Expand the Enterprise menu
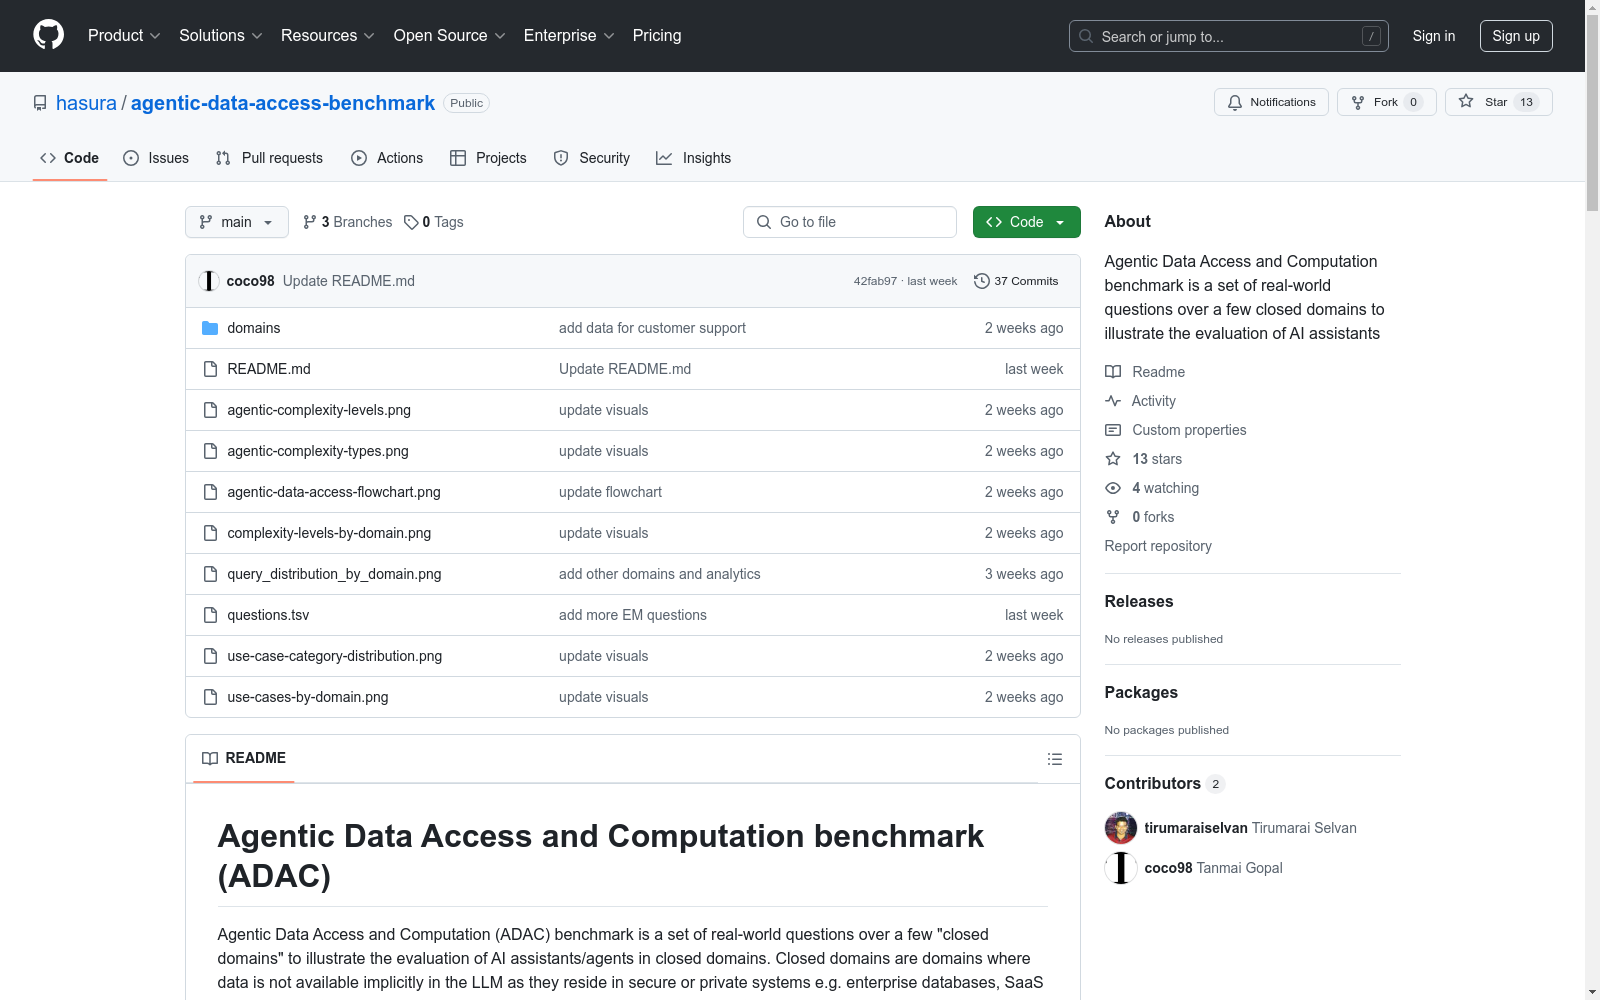1600x1000 pixels. coord(569,36)
